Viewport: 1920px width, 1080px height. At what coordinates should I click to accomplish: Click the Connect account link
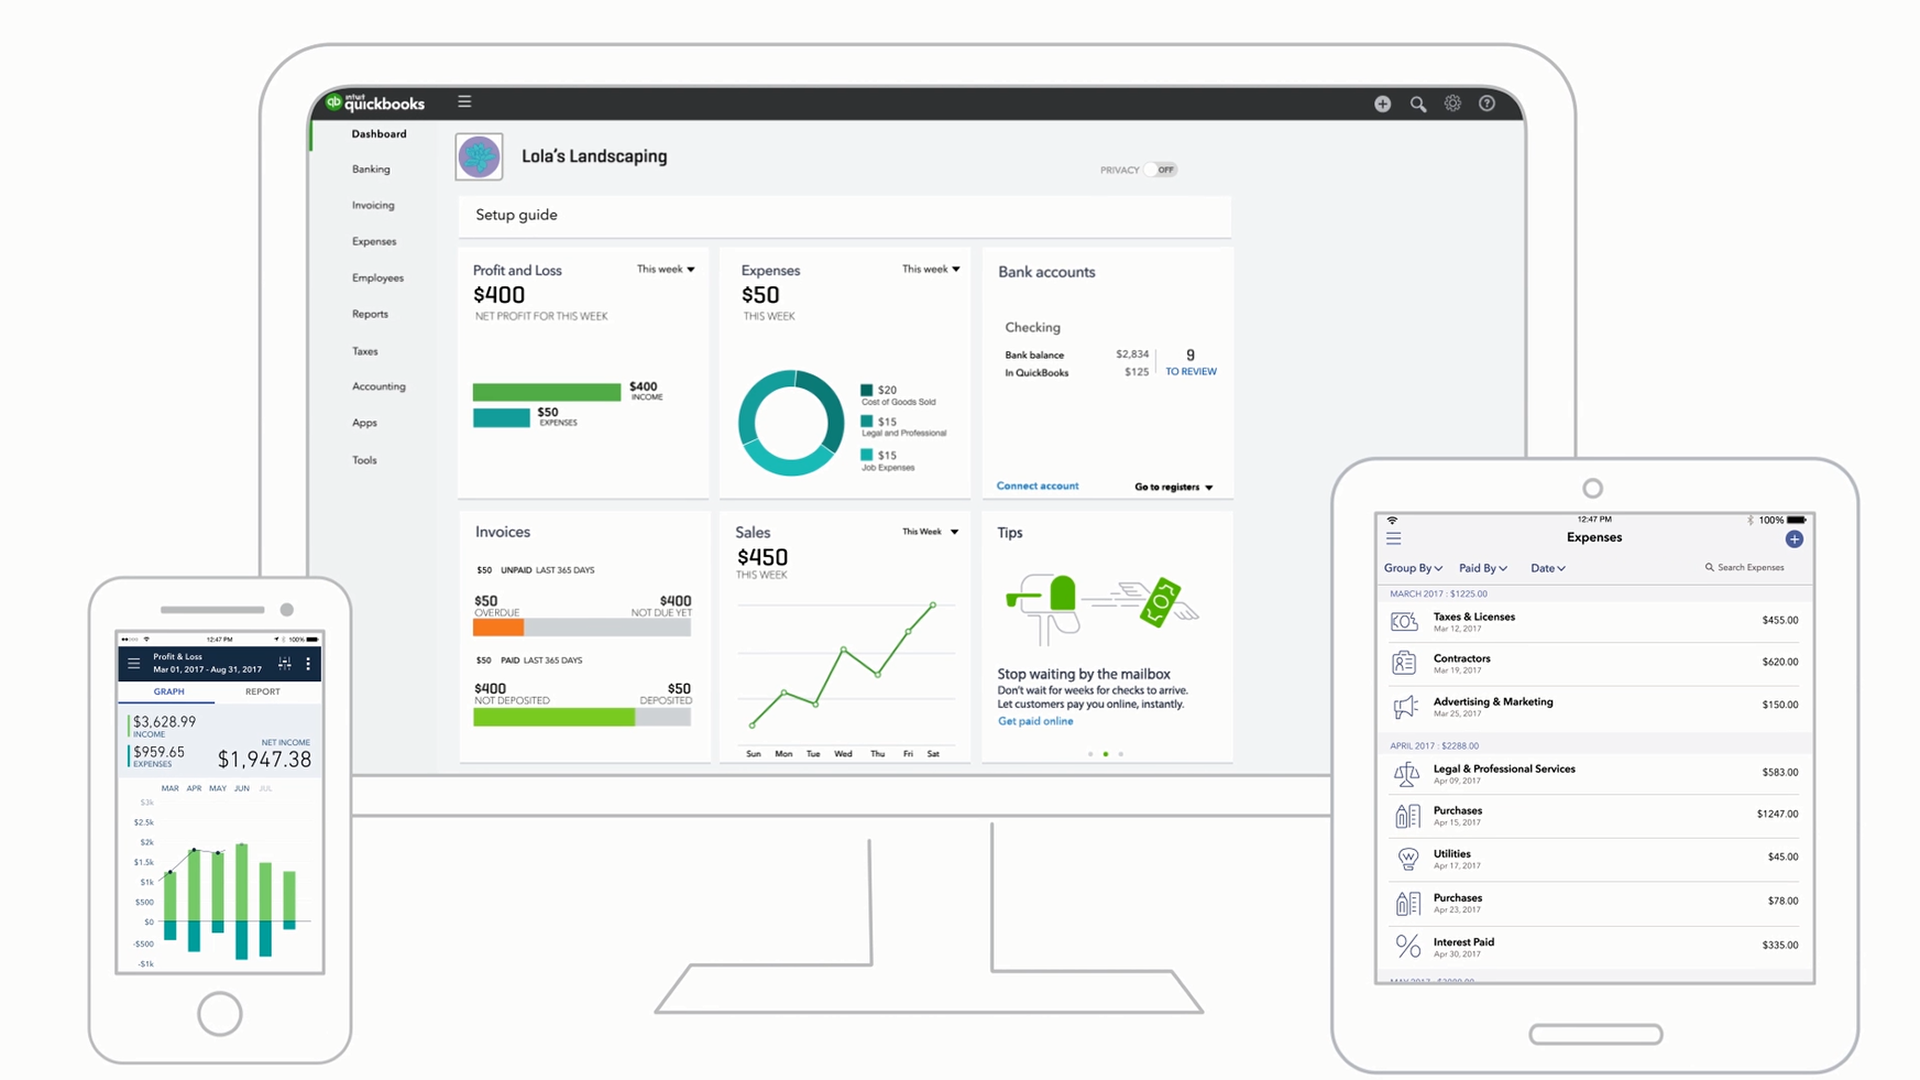(1037, 486)
